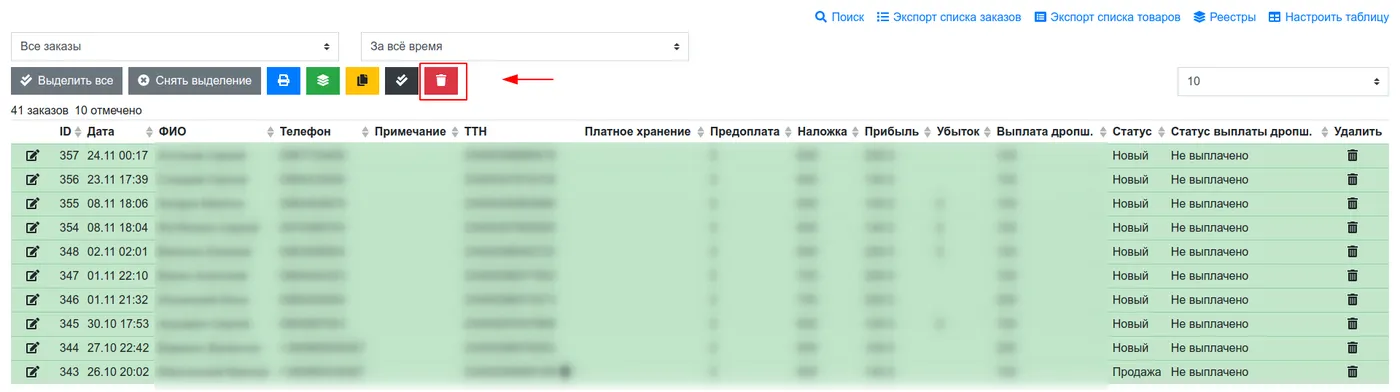Image resolution: width=1400 pixels, height=392 pixels.
Task: Open edit icon for order 348
Action: tap(32, 252)
